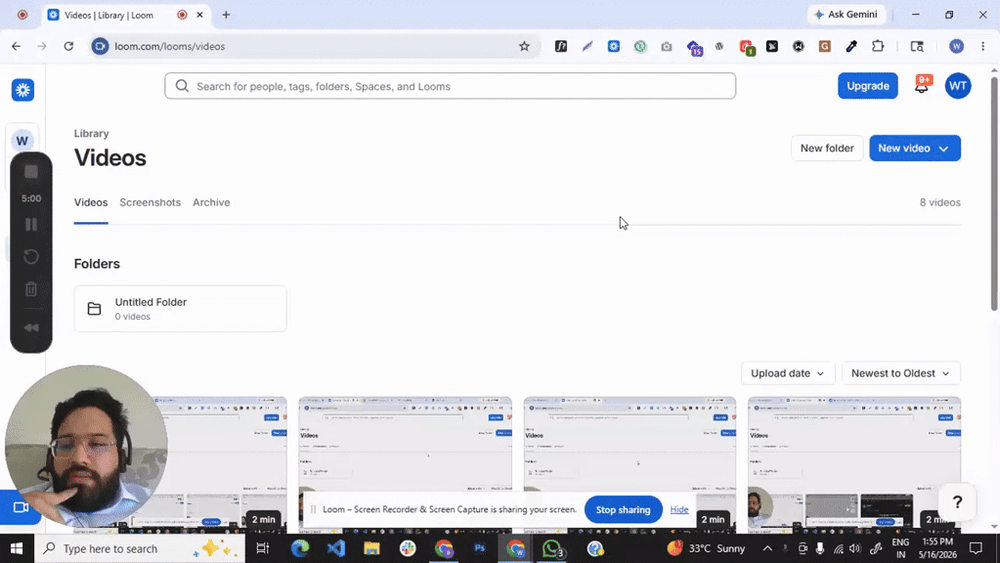The image size is (1000, 563).
Task: Open the third video thumbnail
Action: click(x=629, y=464)
